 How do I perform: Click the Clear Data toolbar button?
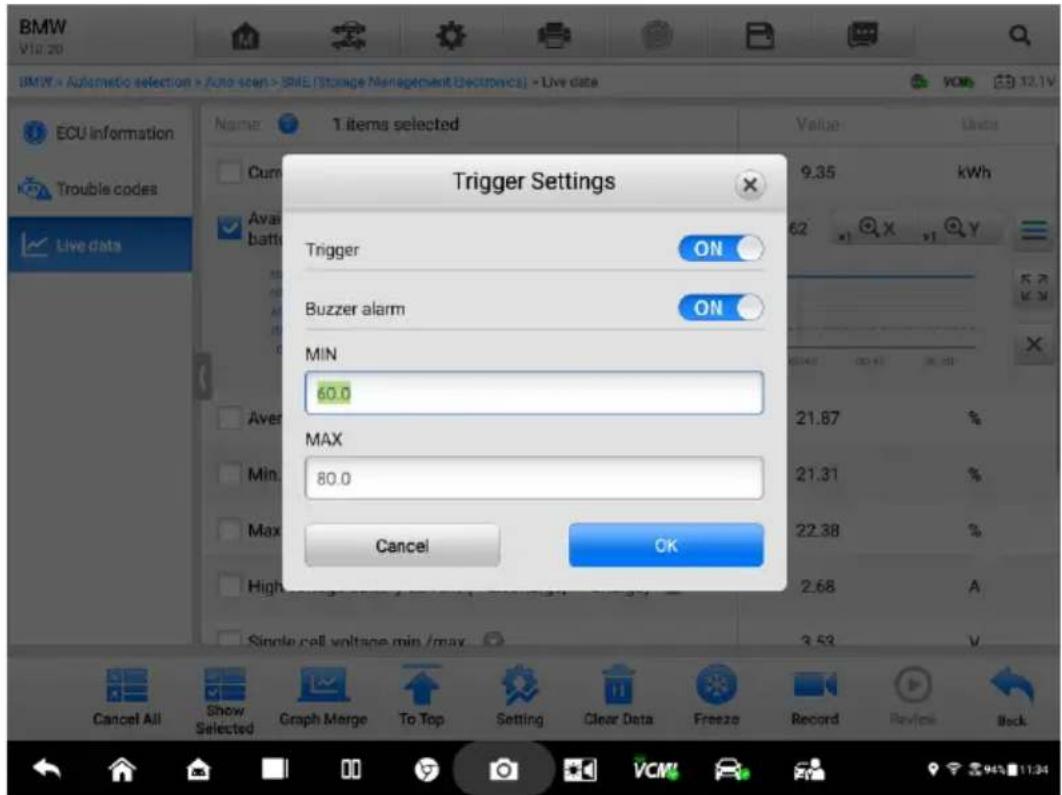[x=618, y=695]
